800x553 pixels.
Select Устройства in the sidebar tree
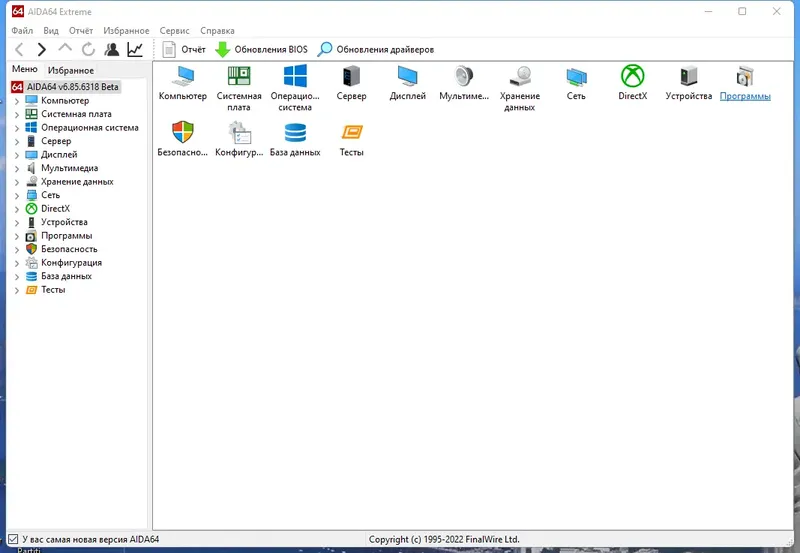coord(64,222)
